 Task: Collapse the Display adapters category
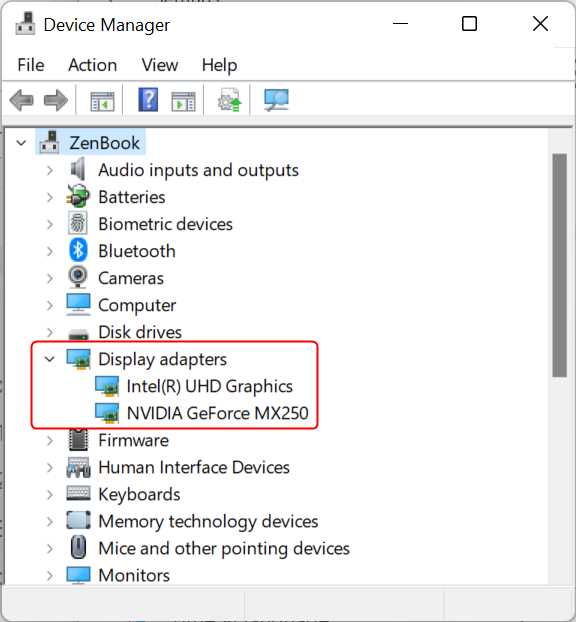click(x=50, y=359)
